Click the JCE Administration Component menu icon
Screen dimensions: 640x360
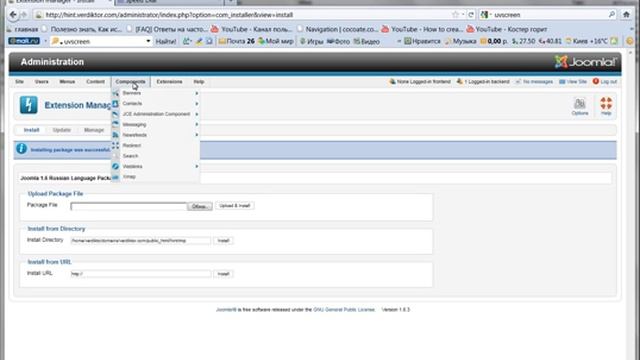coord(116,114)
